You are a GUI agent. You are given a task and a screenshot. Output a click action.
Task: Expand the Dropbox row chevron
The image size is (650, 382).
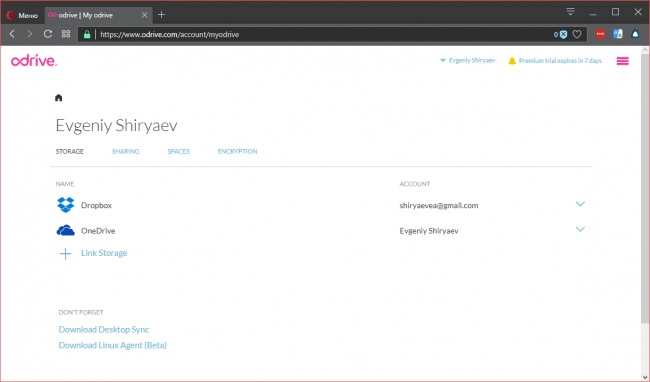[580, 204]
